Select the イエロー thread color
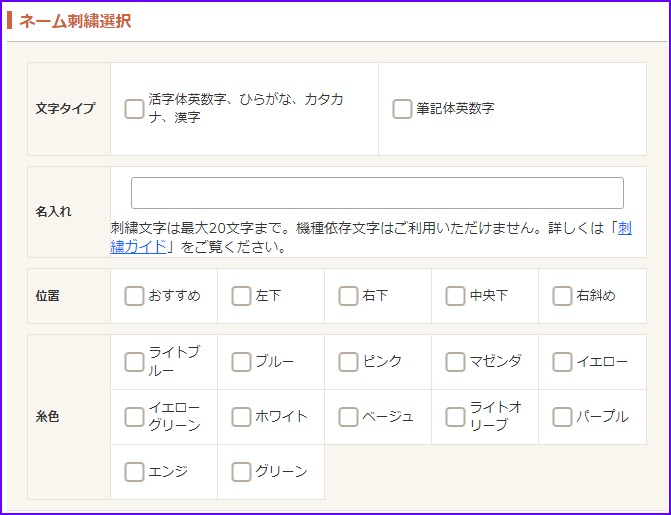Screen dimensions: 671x515 (x=562, y=362)
